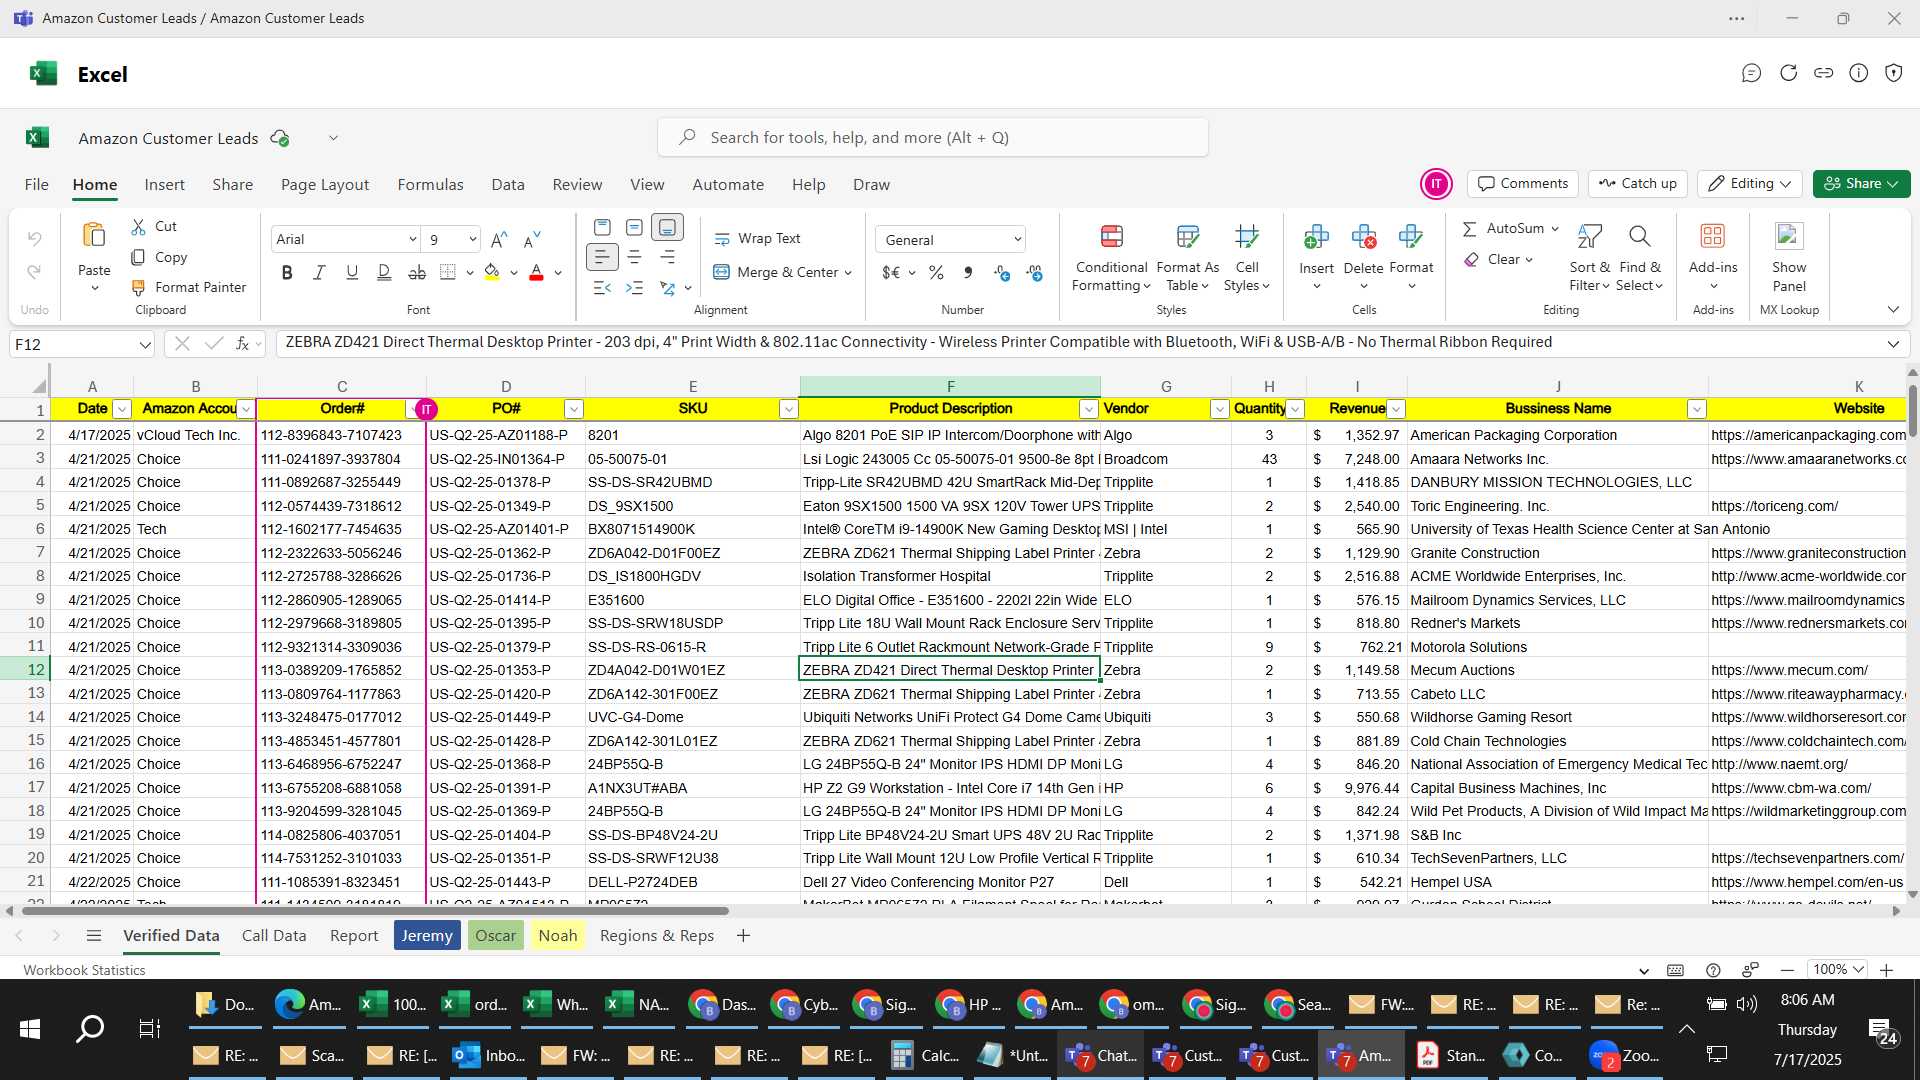Click the Increase Indent icon

[634, 288]
